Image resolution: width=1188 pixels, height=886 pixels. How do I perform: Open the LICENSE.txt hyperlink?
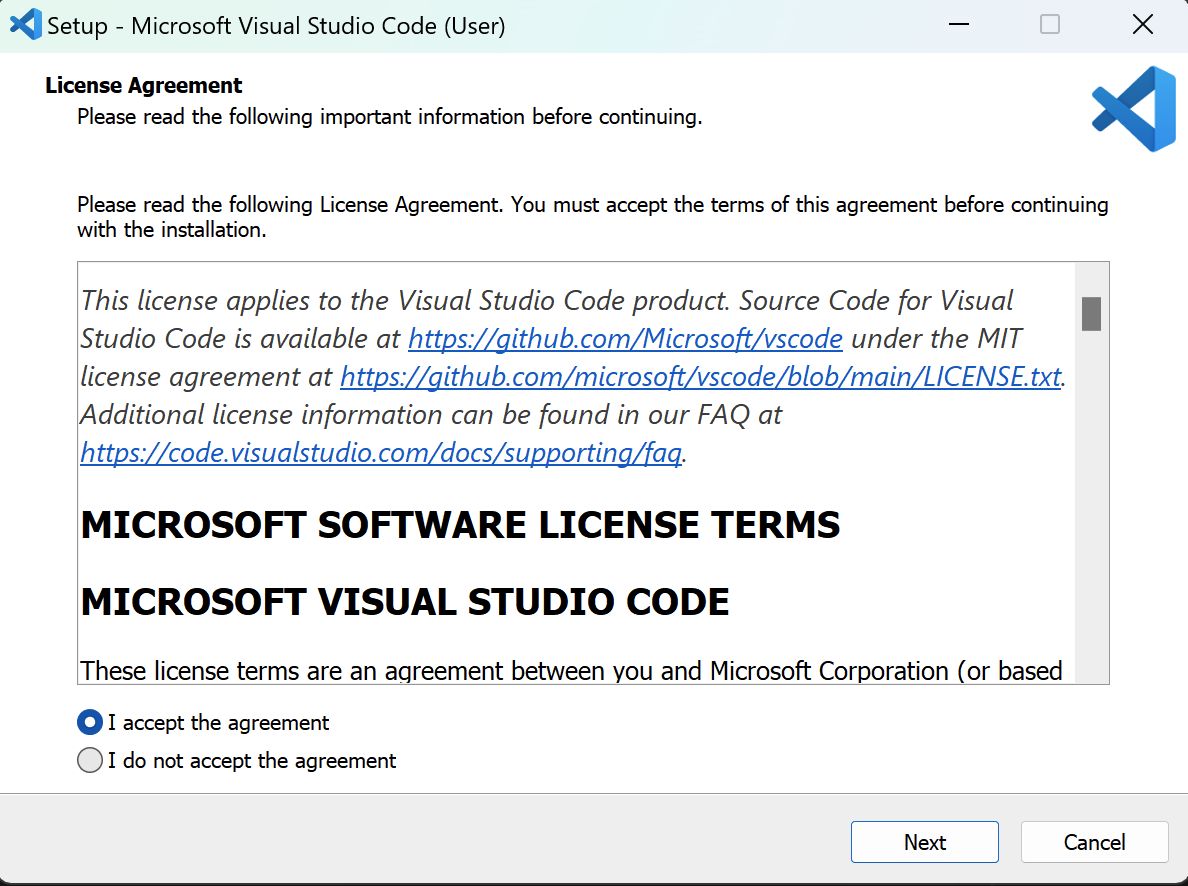pos(700,377)
